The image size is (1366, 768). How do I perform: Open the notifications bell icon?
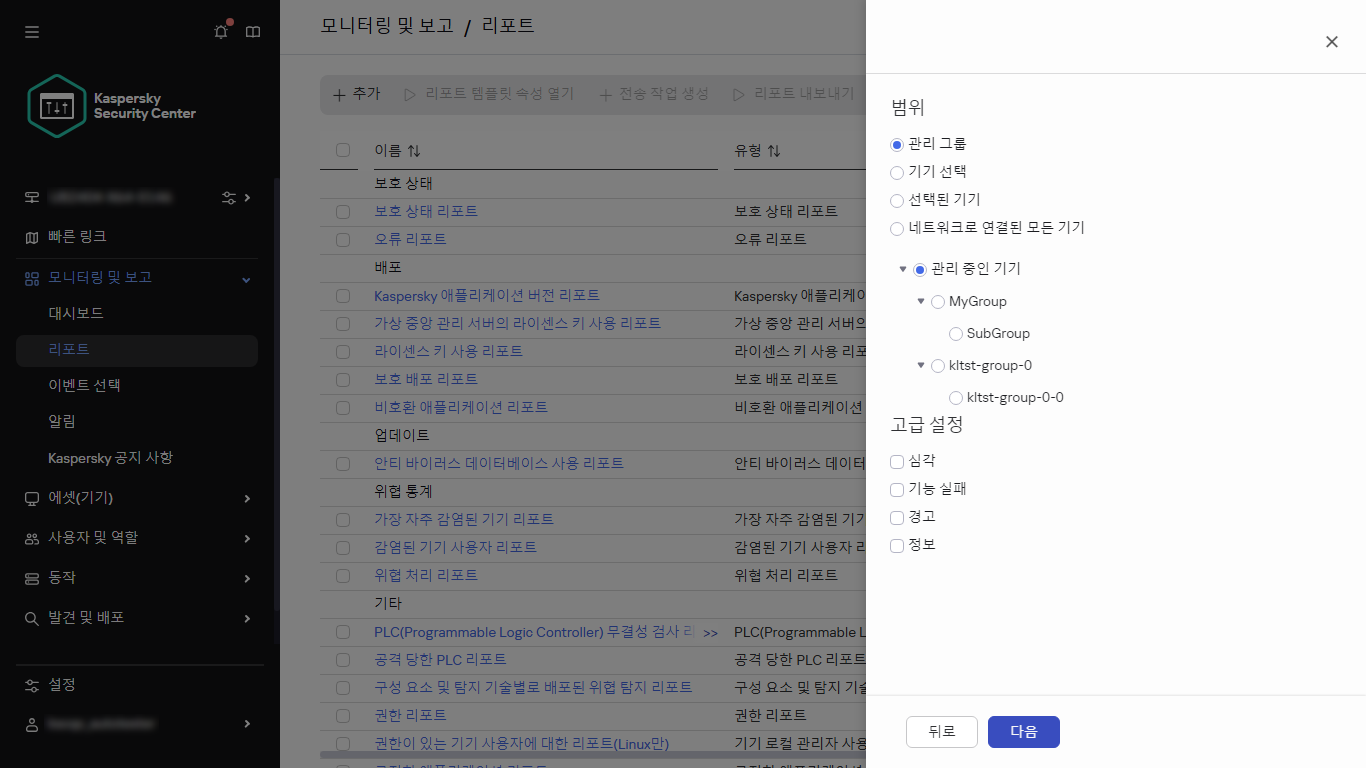tap(220, 32)
